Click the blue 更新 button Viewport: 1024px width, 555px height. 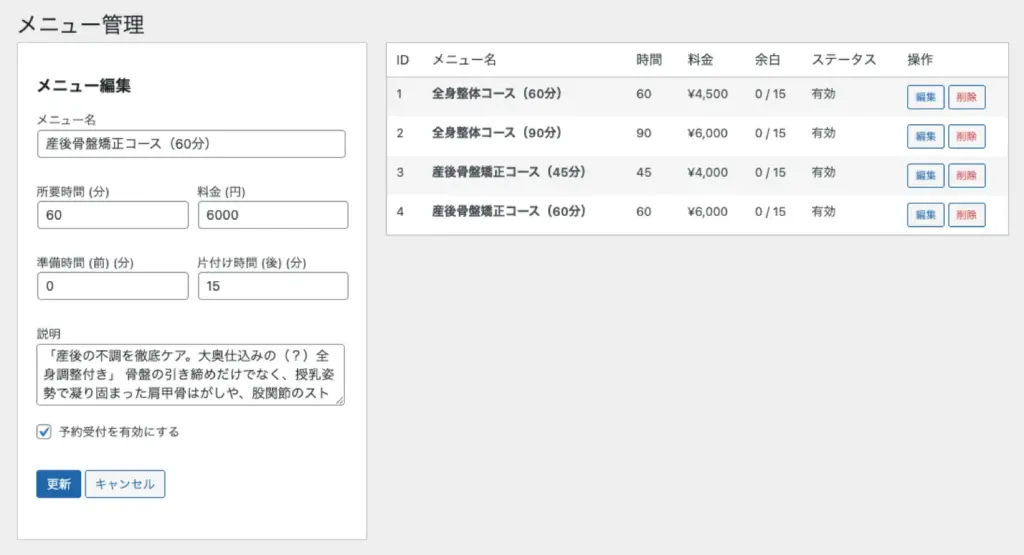tap(58, 484)
